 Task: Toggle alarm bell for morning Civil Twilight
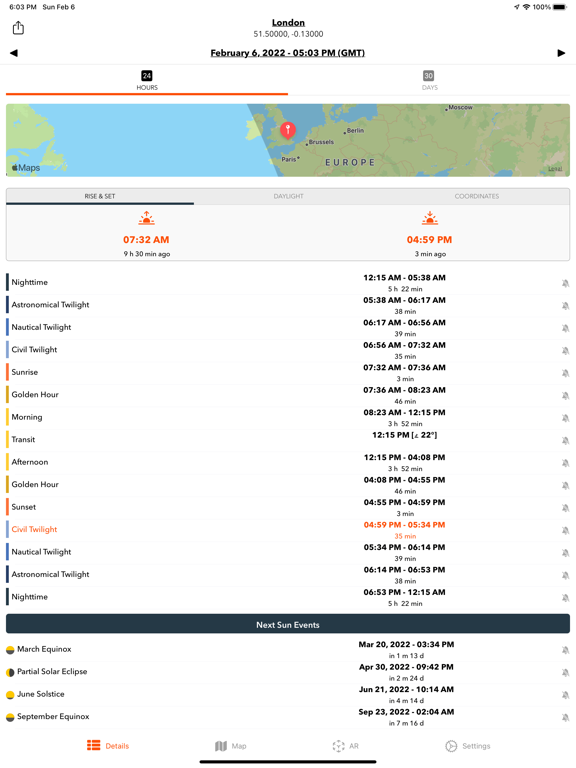[565, 351]
